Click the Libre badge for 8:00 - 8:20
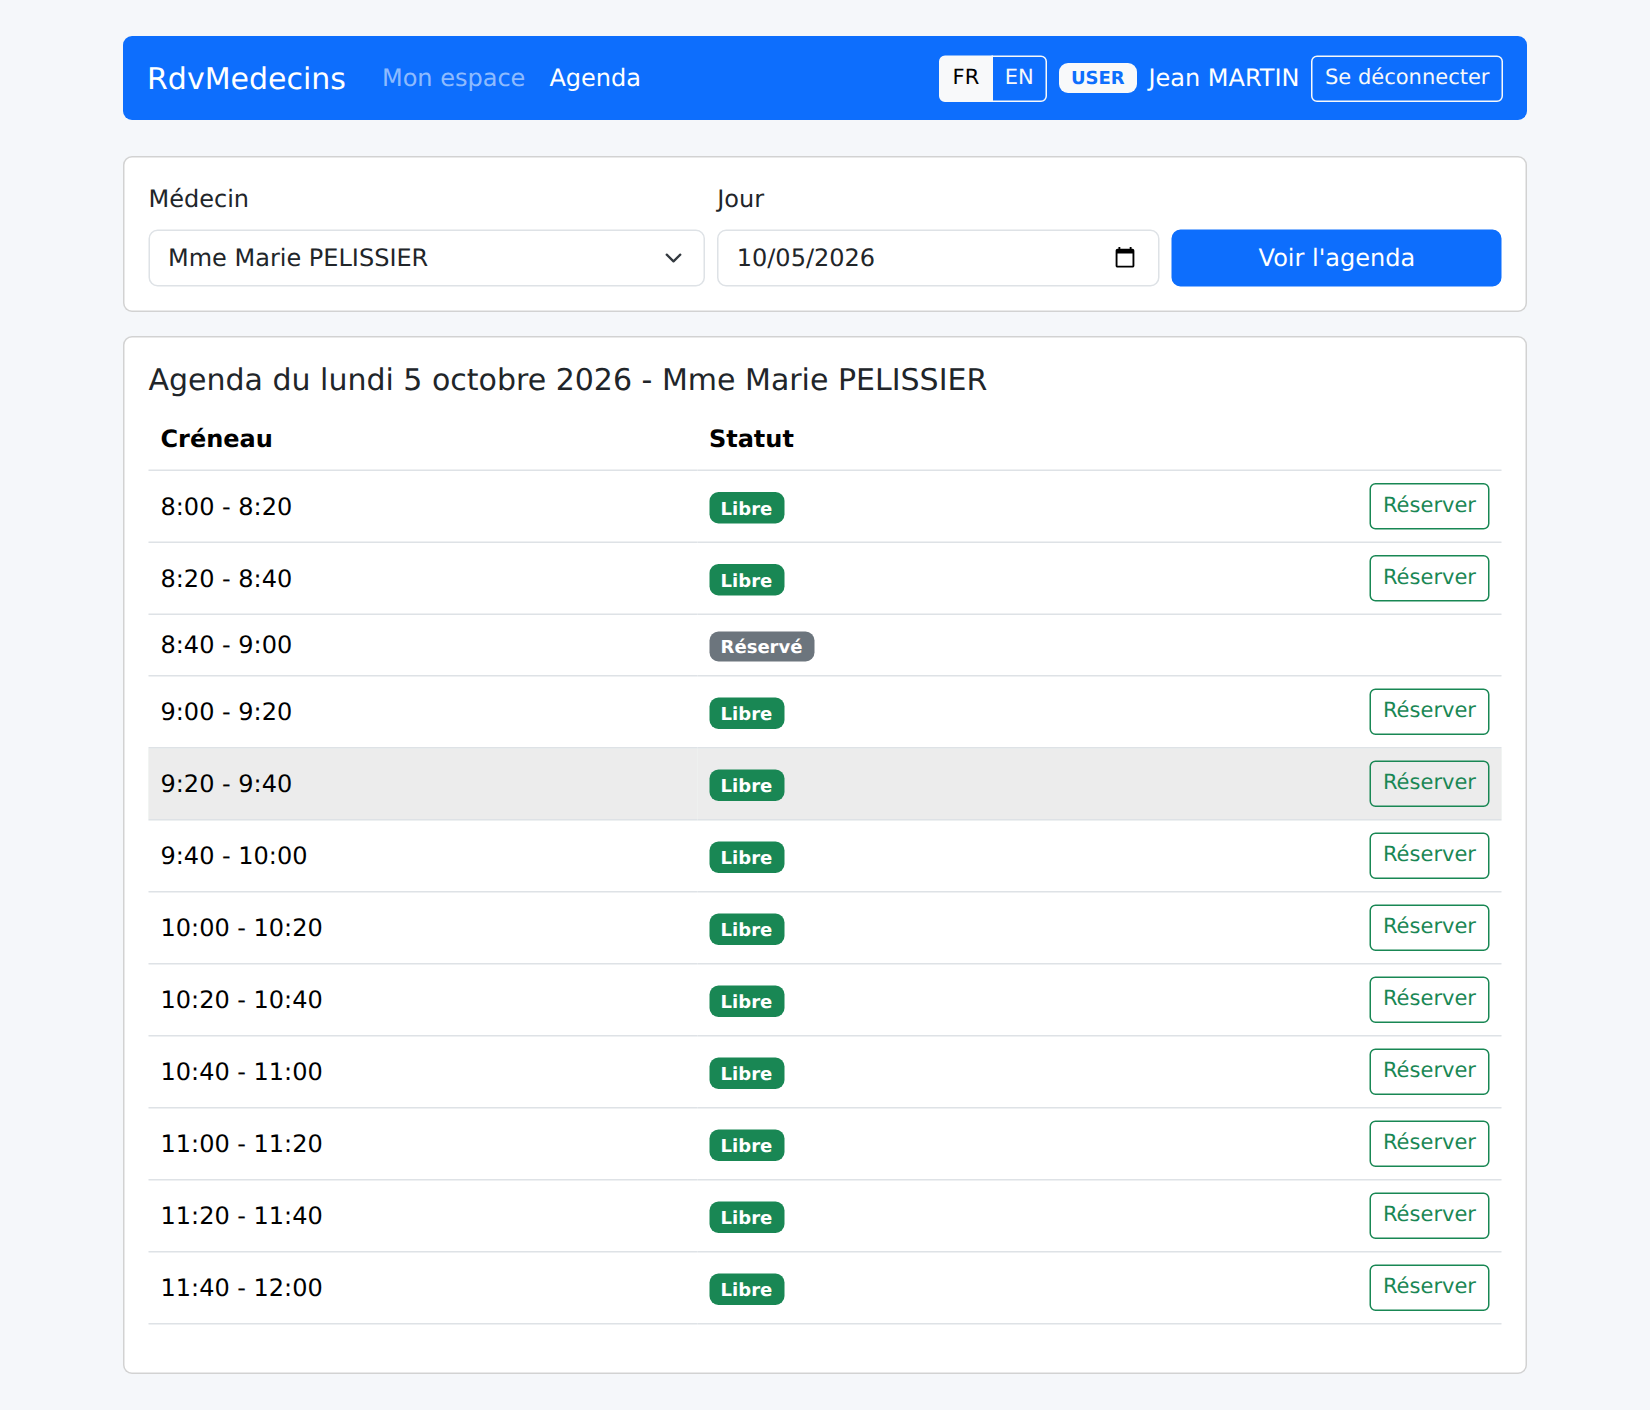 click(747, 508)
